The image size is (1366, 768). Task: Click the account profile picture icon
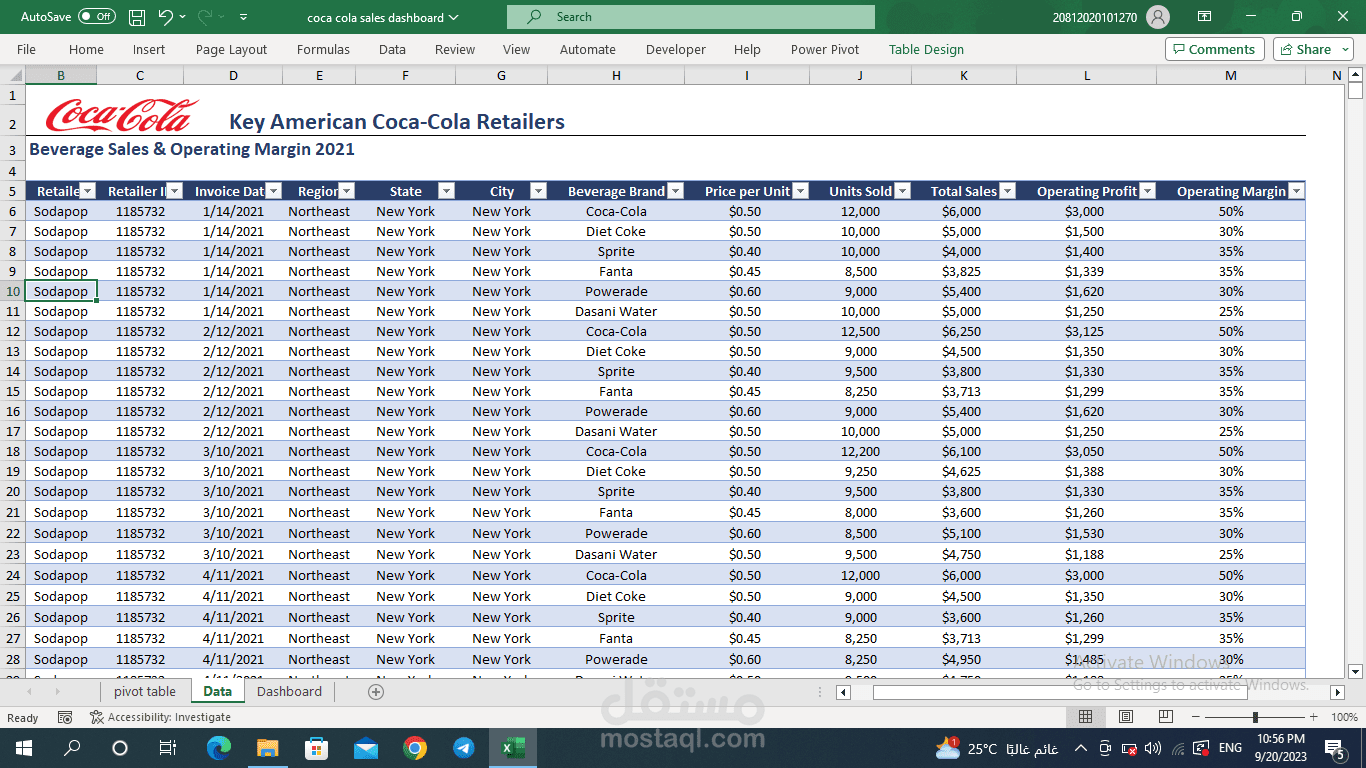click(x=1158, y=17)
